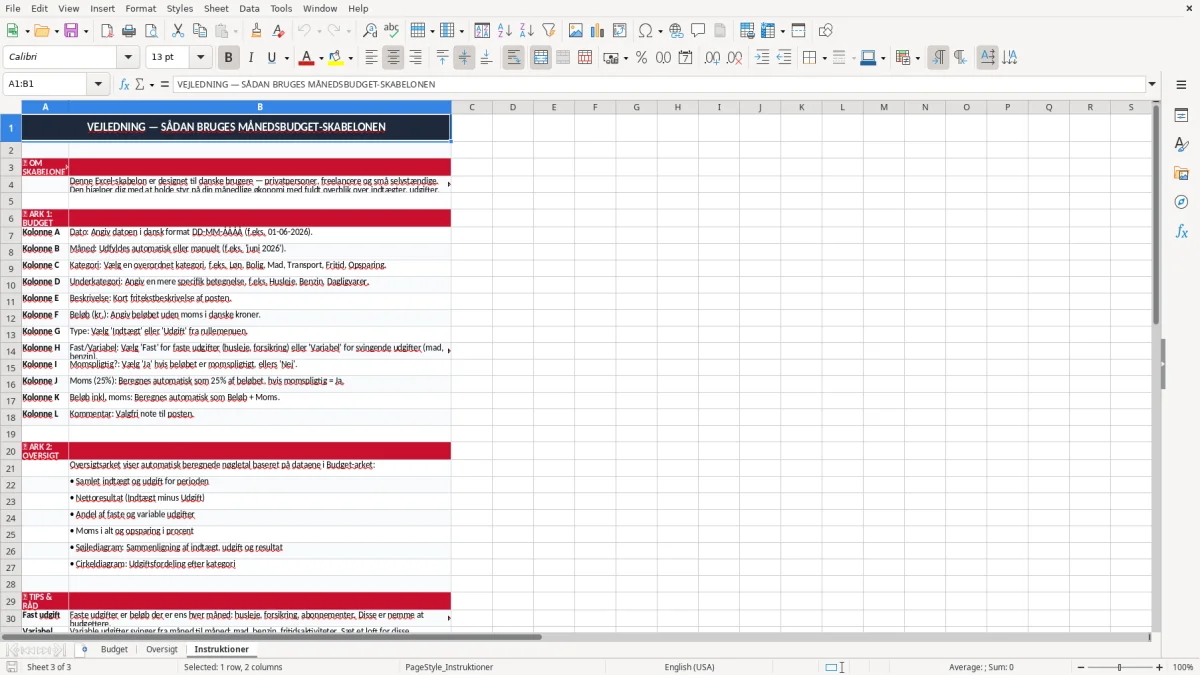Click the zoom in plus button
Viewport: 1200px width, 675px height.
tap(1160, 667)
